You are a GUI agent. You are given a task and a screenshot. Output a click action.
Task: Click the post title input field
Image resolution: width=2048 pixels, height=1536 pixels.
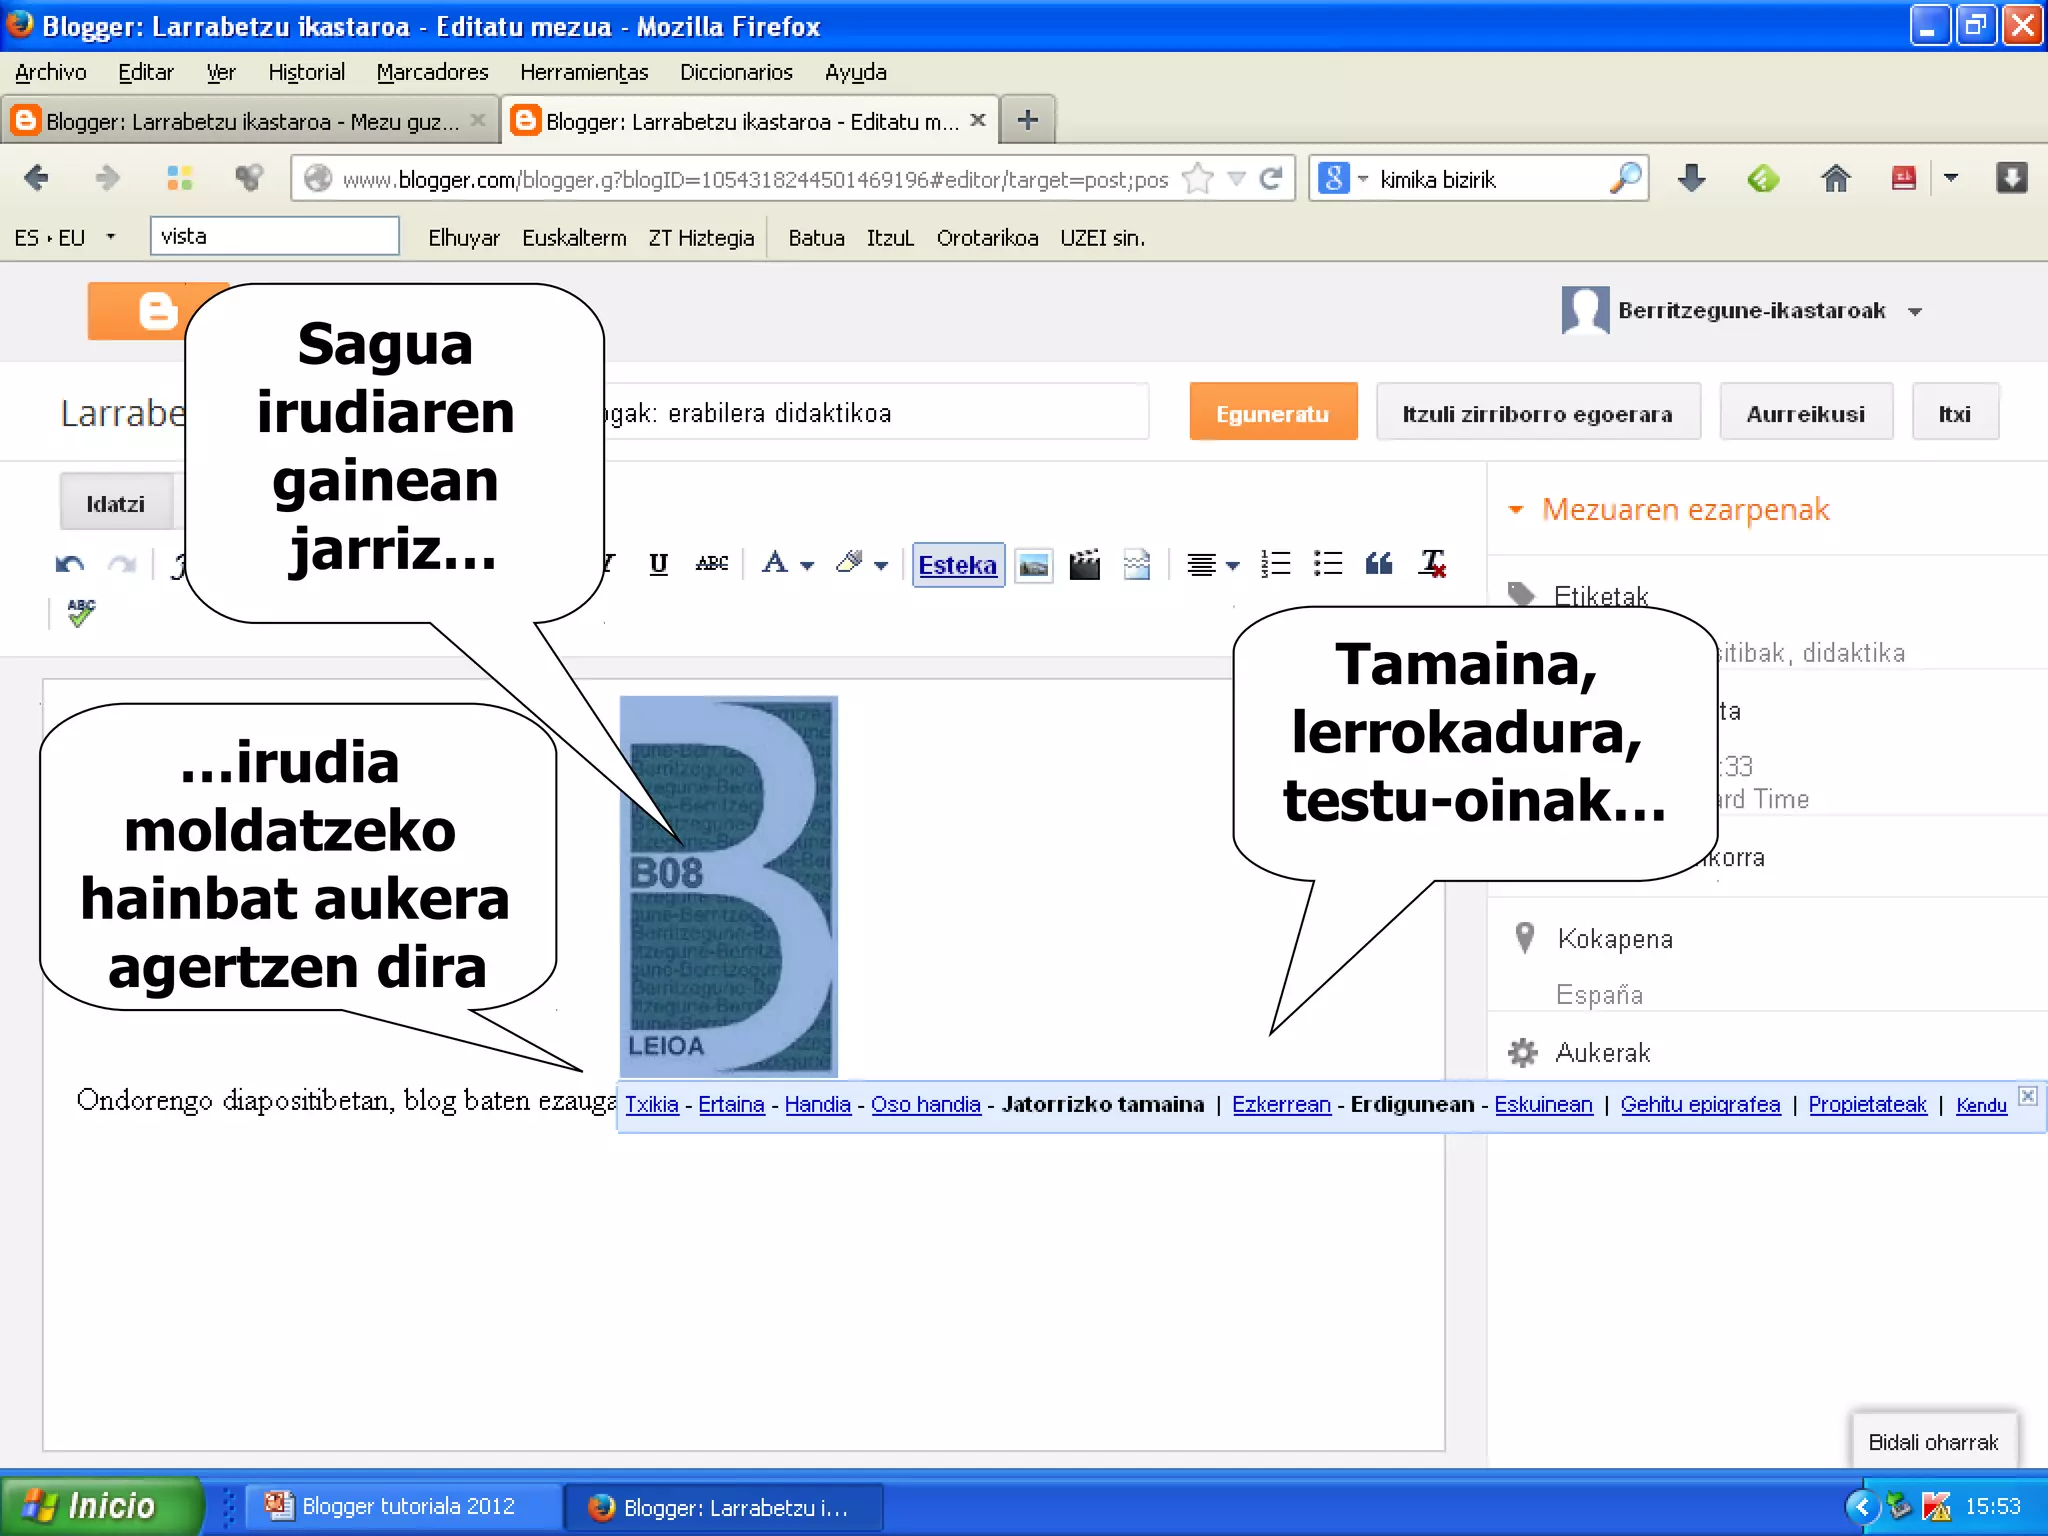[875, 412]
